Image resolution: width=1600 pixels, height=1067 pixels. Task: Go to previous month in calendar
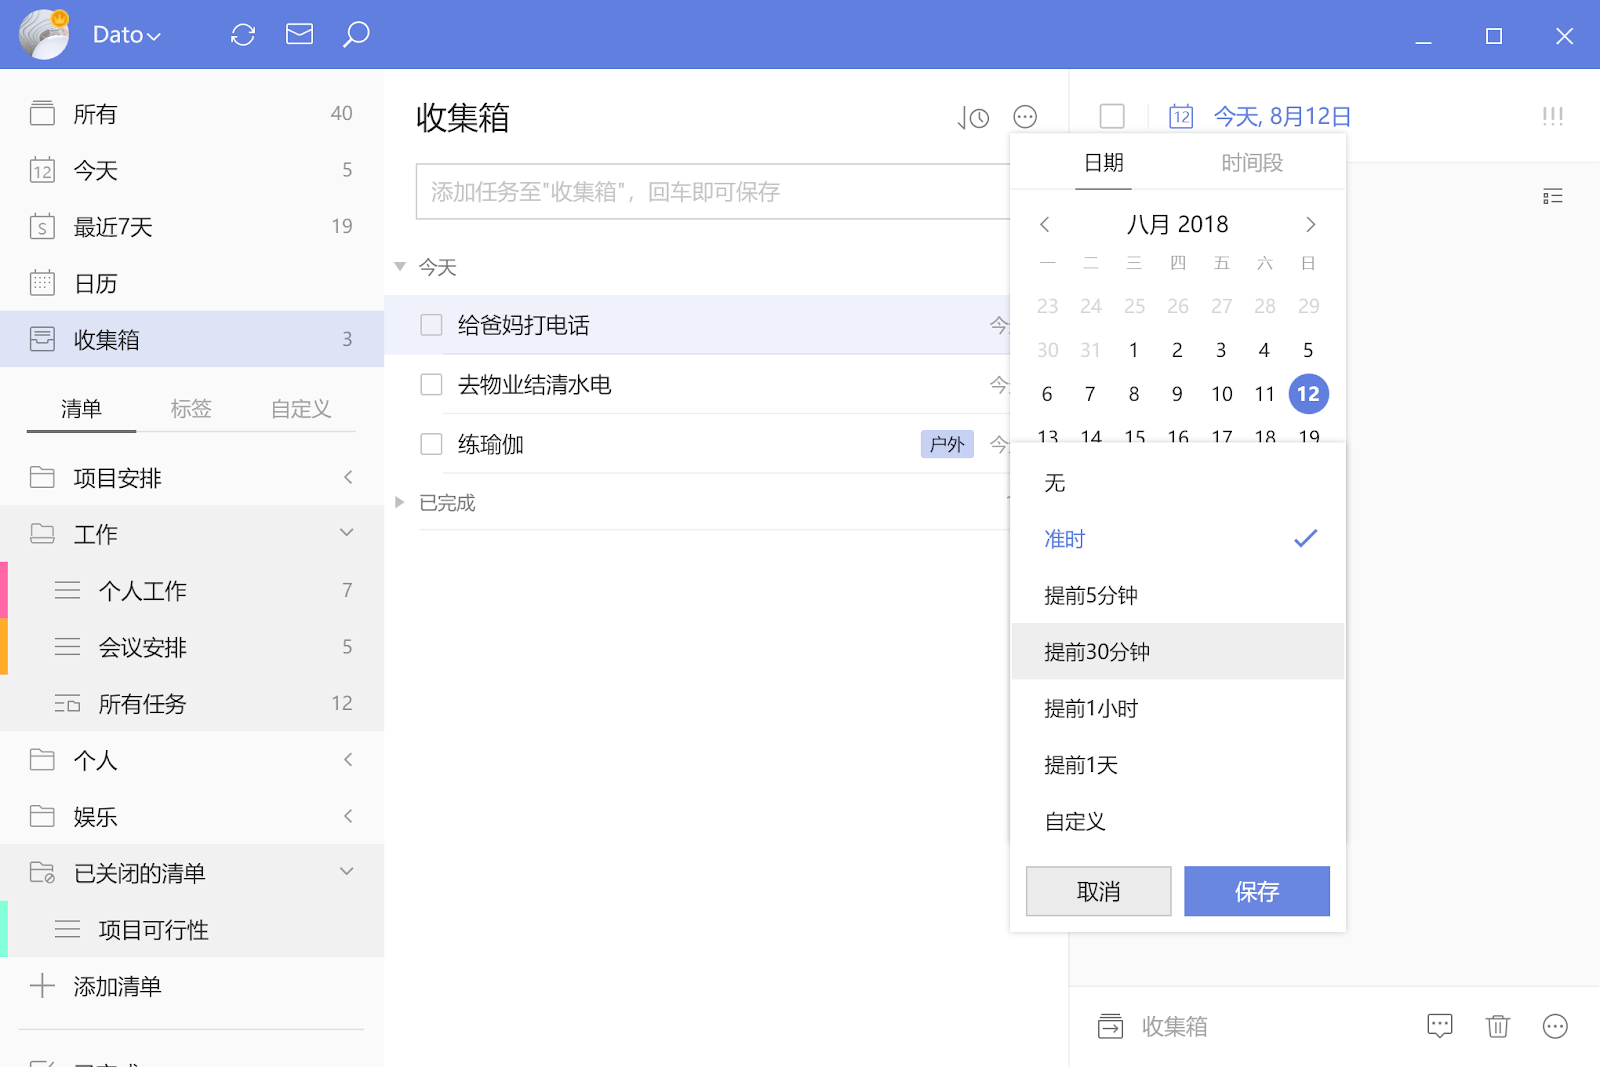1045,224
